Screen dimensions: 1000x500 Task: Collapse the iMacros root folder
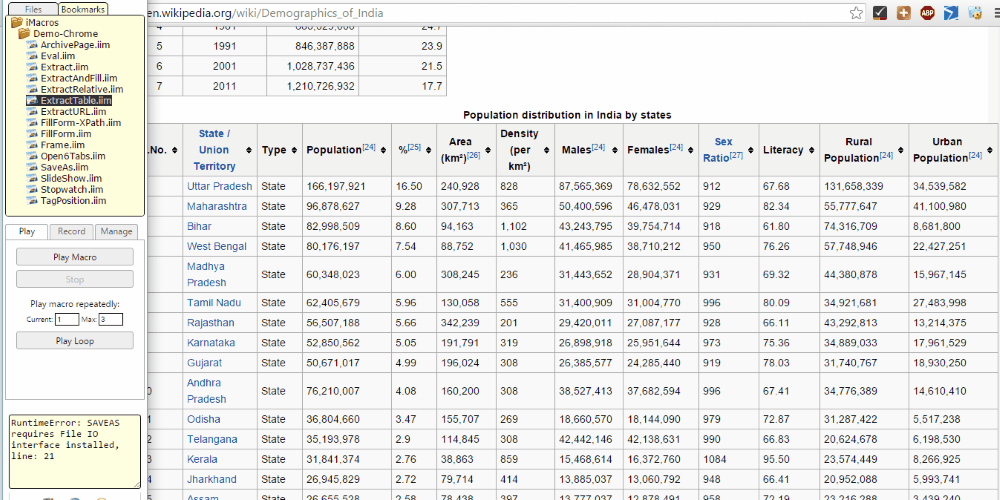pyautogui.click(x=17, y=23)
